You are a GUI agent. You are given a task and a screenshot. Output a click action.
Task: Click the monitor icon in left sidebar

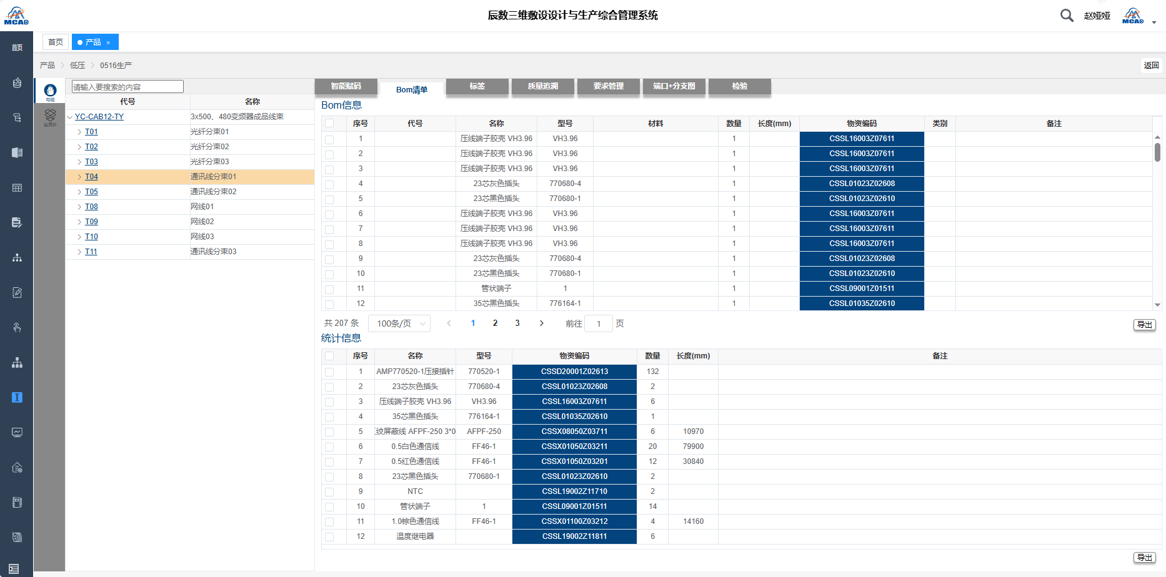click(x=17, y=432)
